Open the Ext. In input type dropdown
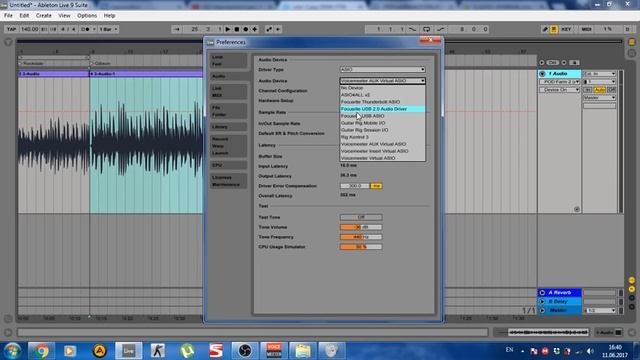 (x=599, y=74)
